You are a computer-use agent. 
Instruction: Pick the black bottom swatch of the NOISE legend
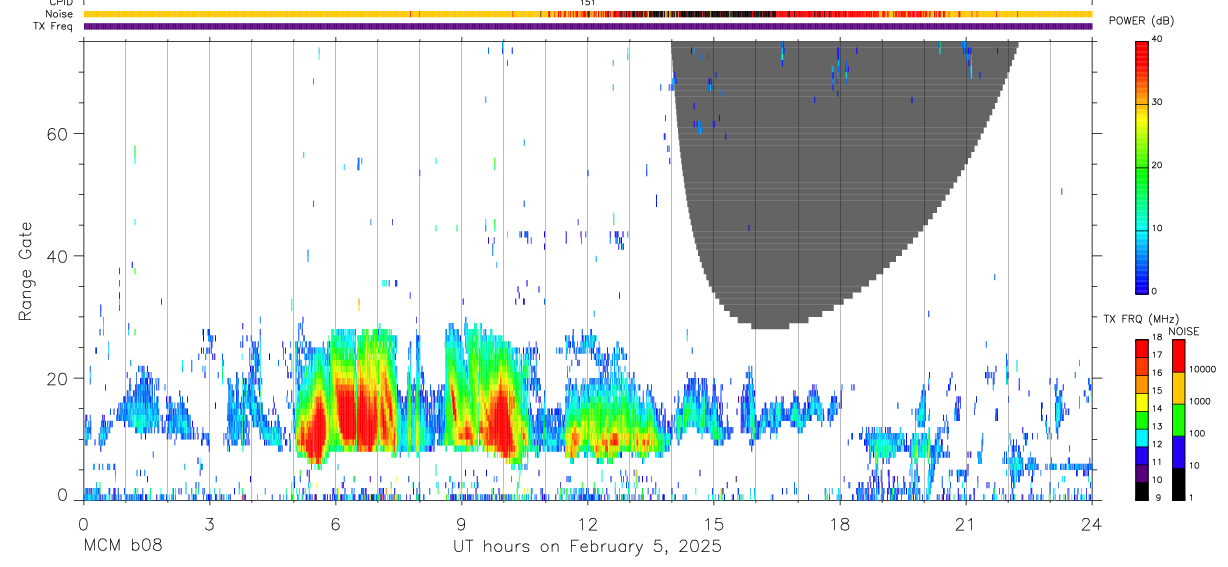1179,484
